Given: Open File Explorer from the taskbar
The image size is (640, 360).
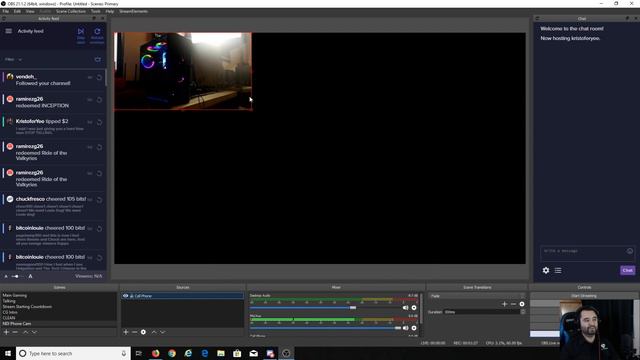Looking at the screenshot, I should (x=221, y=353).
